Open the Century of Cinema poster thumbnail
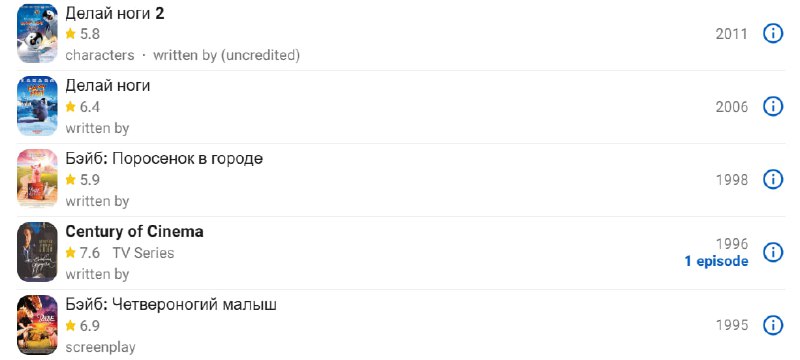800x360 pixels. [37, 252]
